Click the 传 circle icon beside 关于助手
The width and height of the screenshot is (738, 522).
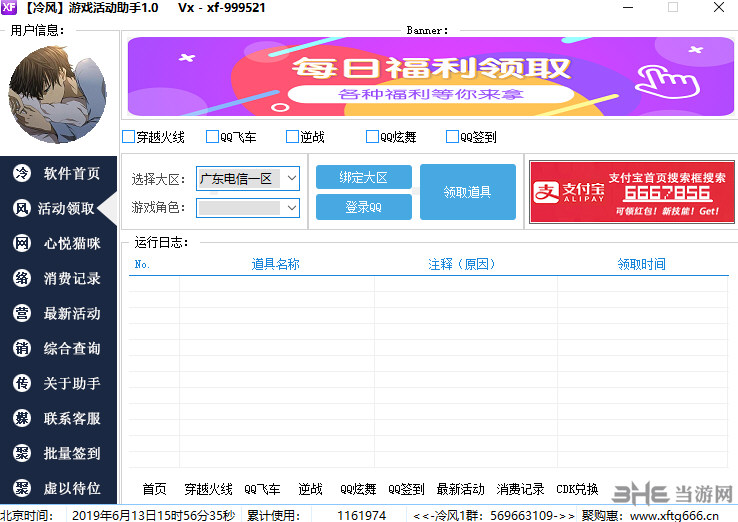[22, 383]
